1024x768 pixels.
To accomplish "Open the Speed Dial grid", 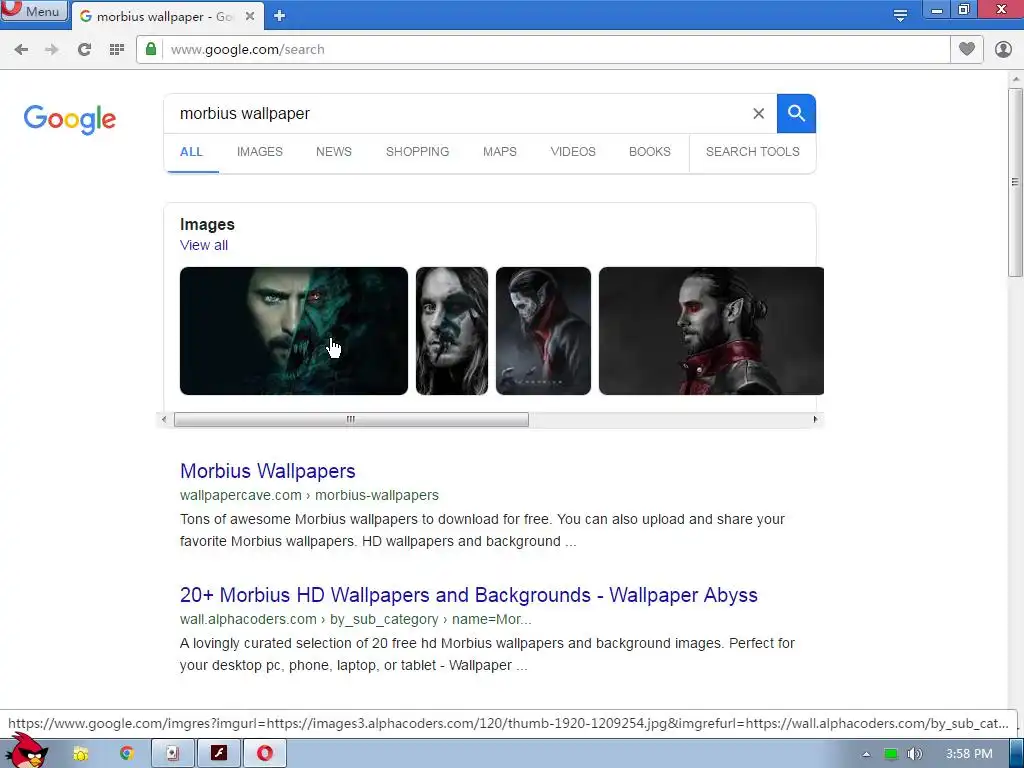I will (117, 50).
